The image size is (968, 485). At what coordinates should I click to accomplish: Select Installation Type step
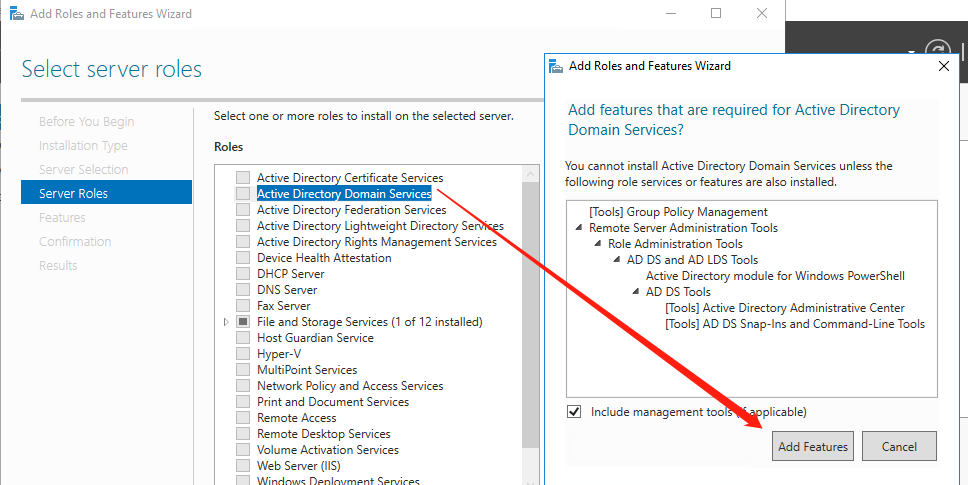pos(83,146)
